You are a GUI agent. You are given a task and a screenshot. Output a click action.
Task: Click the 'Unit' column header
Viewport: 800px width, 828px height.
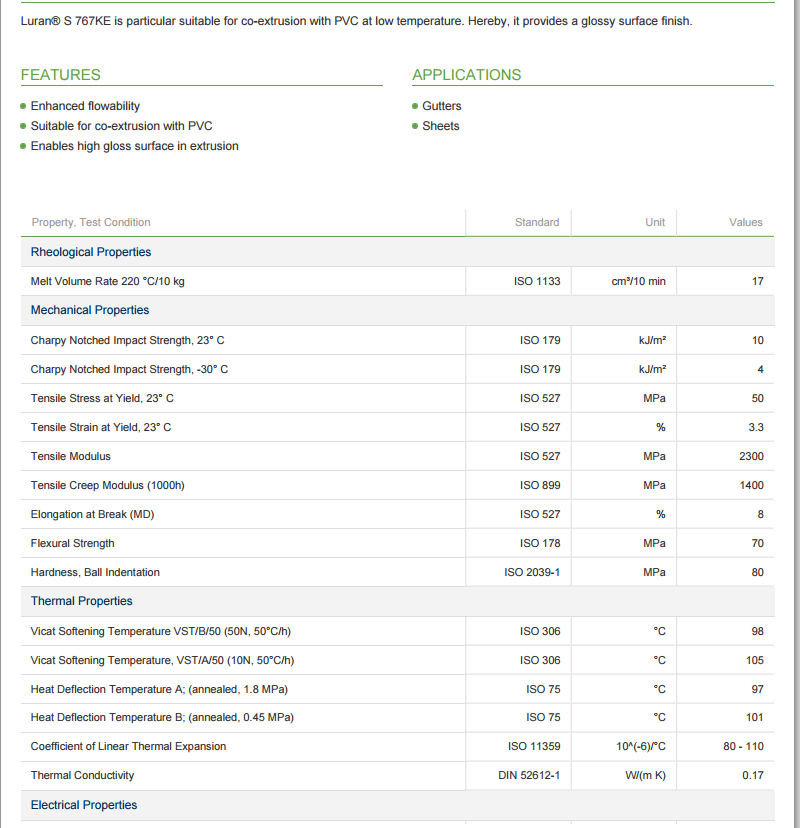[x=655, y=222]
